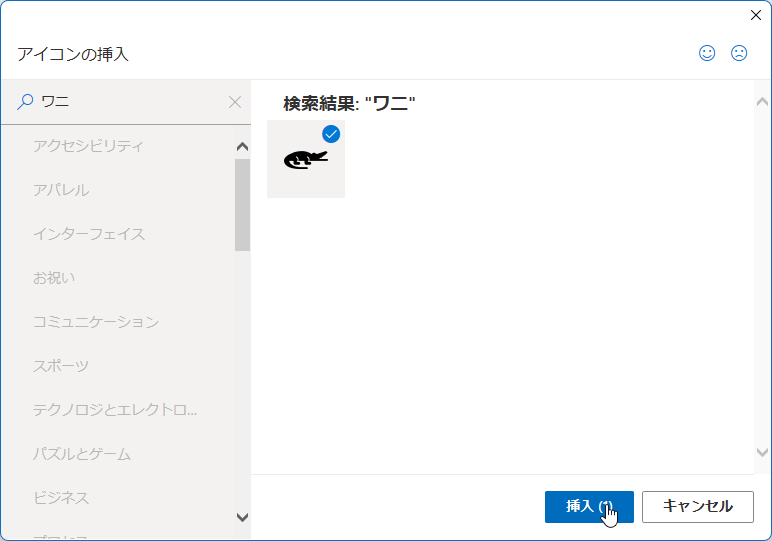This screenshot has width=772, height=541.
Task: Open the アクセシビリティ category
Action: pyautogui.click(x=88, y=146)
